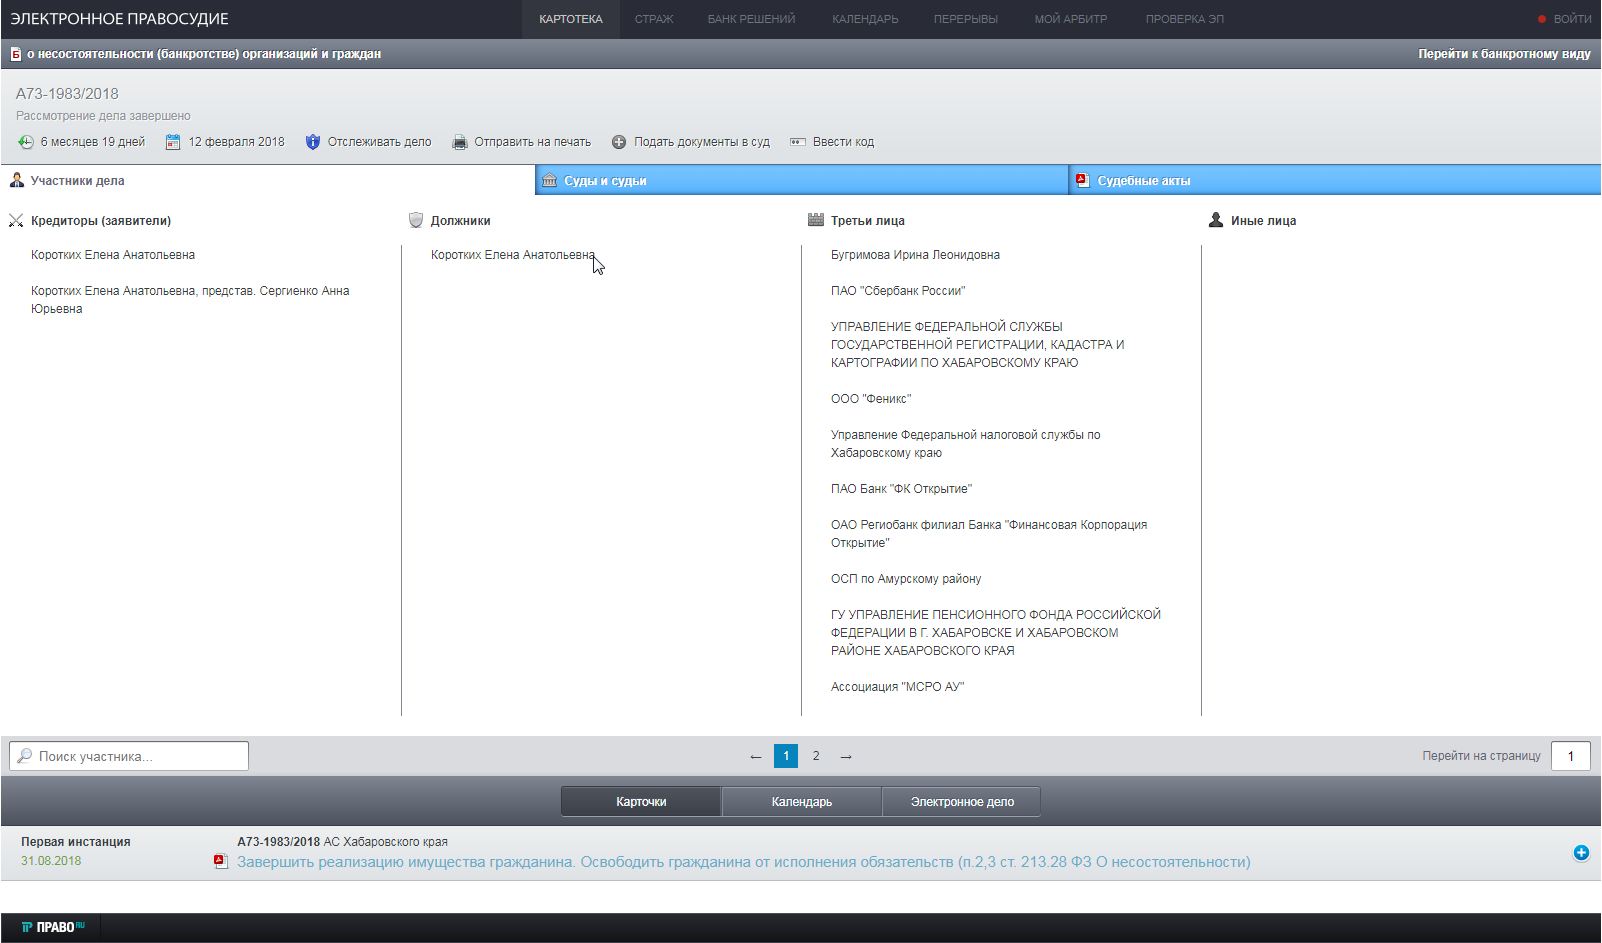This screenshot has width=1602, height=943.
Task: Expand the Первая инстанция row with plus button
Action: coord(1581,853)
